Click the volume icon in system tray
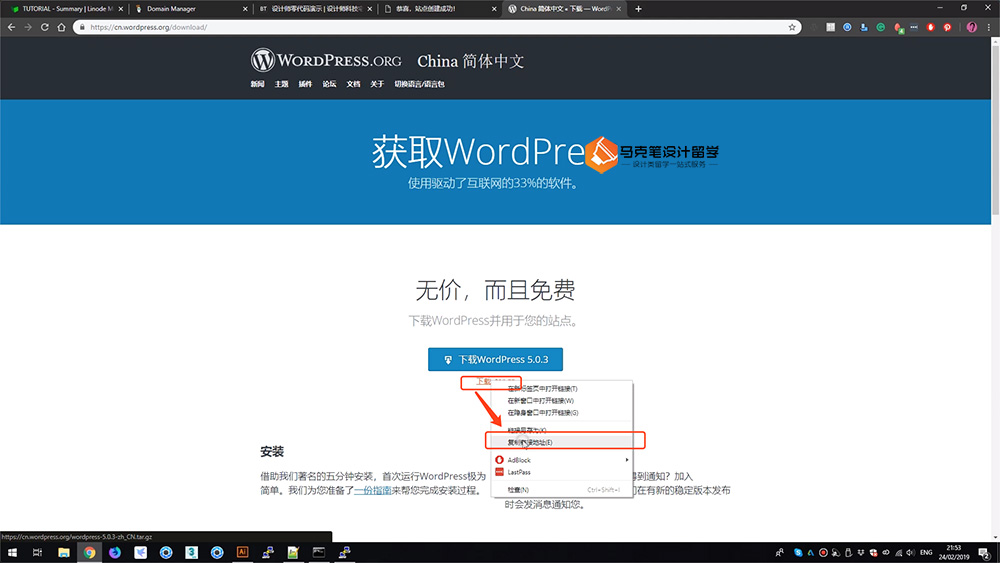The height and width of the screenshot is (563, 1000). click(910, 552)
